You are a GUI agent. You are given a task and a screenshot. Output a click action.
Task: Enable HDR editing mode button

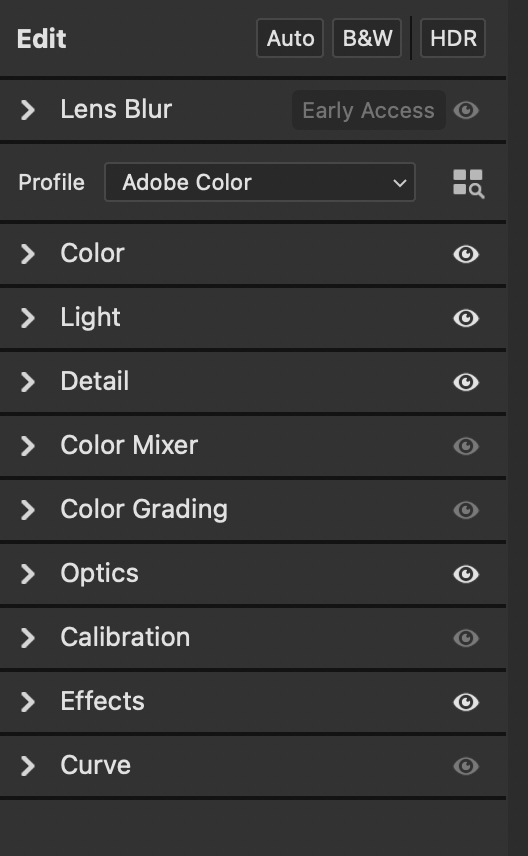(x=453, y=38)
